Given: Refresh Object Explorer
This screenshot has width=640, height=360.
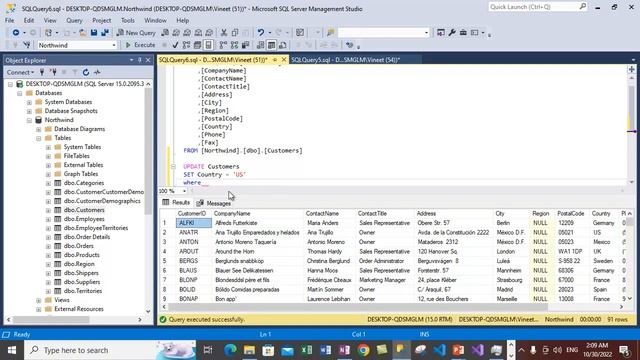Looking at the screenshot, I should click(86, 72).
